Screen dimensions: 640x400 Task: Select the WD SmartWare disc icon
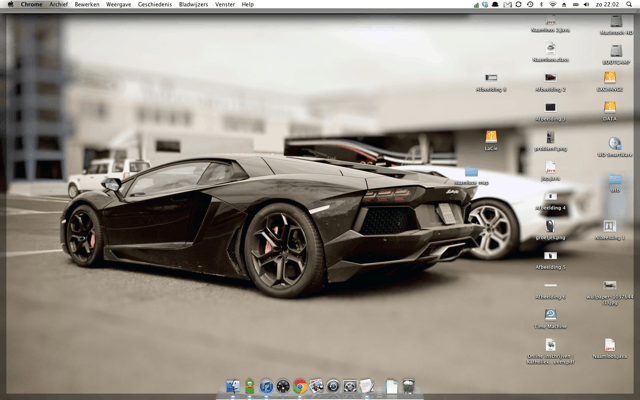[x=615, y=143]
